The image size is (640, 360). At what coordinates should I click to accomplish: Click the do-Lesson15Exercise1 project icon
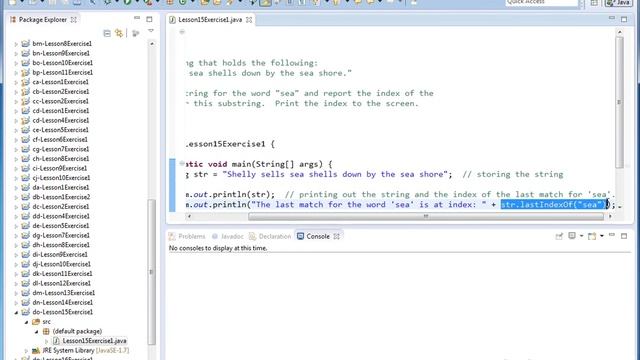26,312
